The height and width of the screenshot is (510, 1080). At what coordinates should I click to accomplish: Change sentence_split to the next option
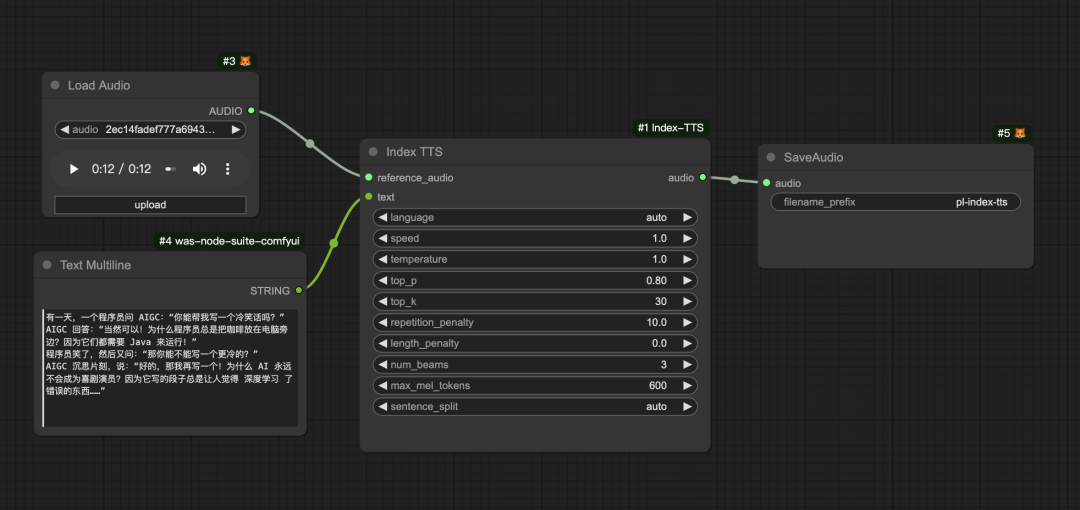(687, 407)
